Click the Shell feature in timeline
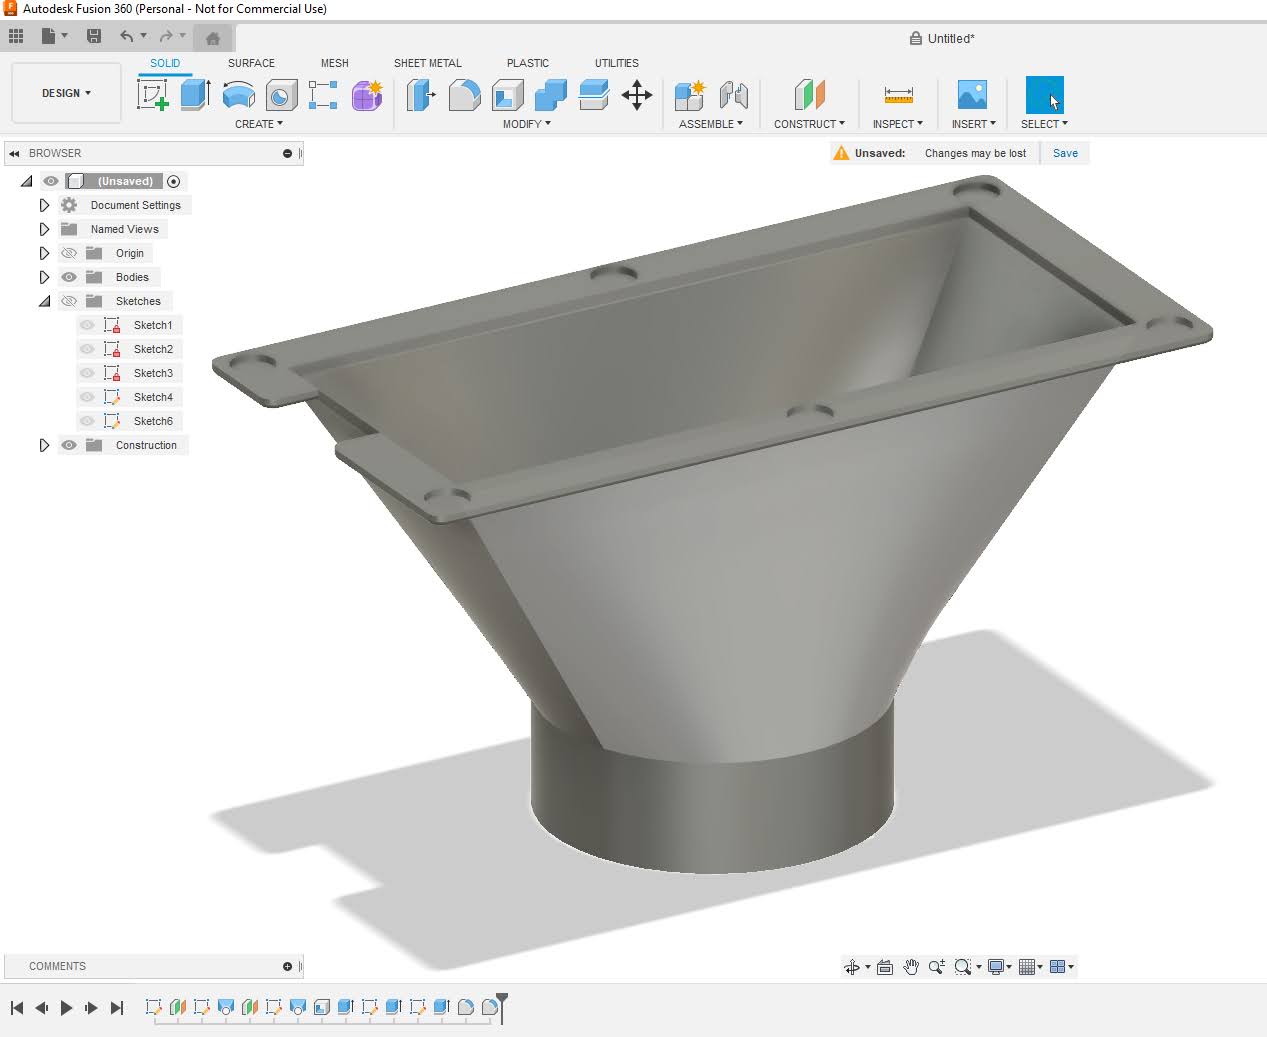Image resolution: width=1267 pixels, height=1037 pixels. coord(322,1007)
